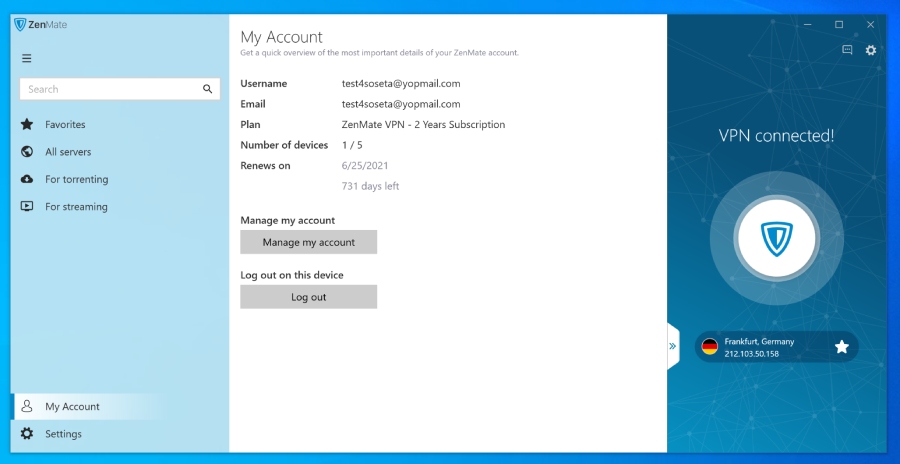Click the globe icon beside All servers

27,152
